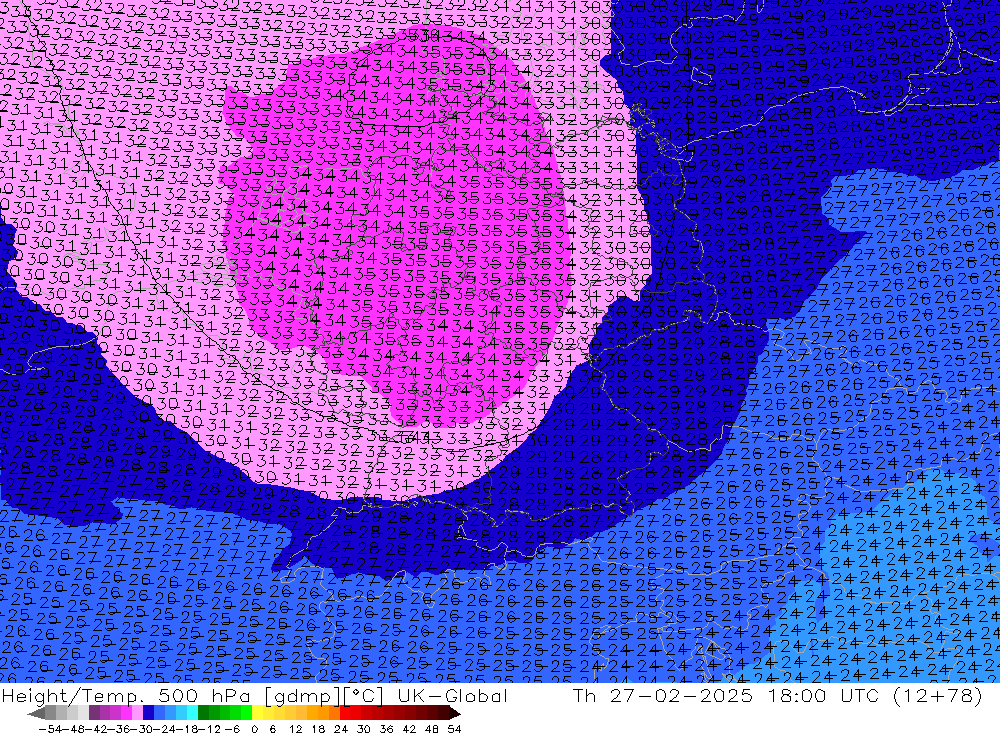Click the "-18" legend value
Image resolution: width=1000 pixels, height=733 pixels.
188,729
